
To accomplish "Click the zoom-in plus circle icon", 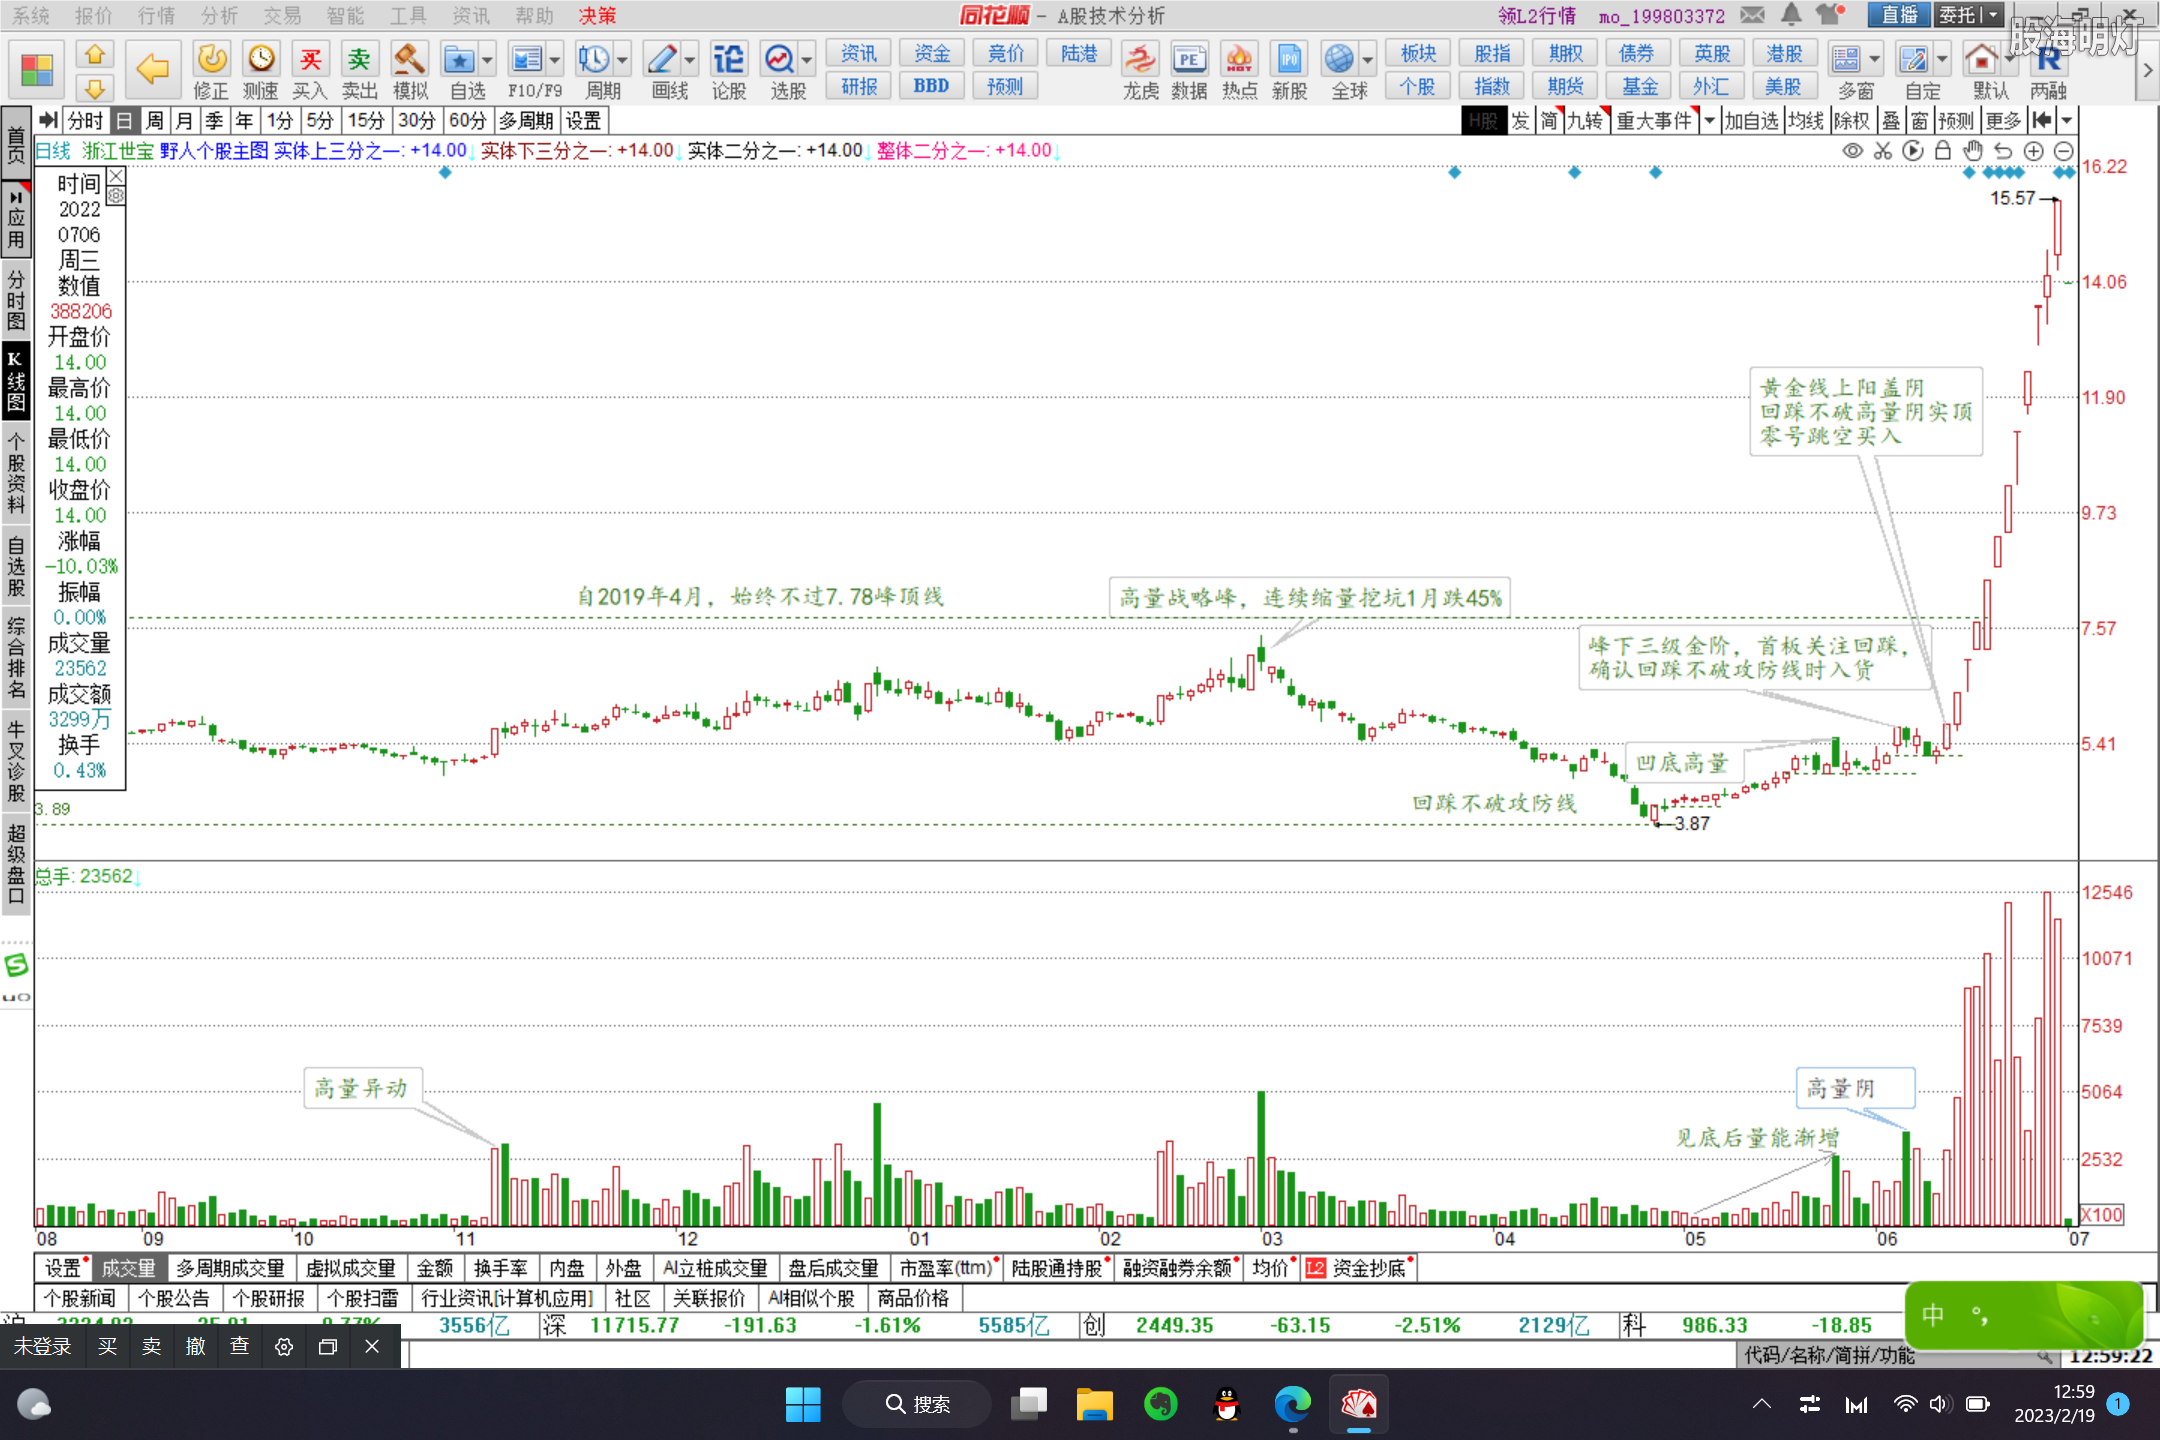I will click(2034, 151).
